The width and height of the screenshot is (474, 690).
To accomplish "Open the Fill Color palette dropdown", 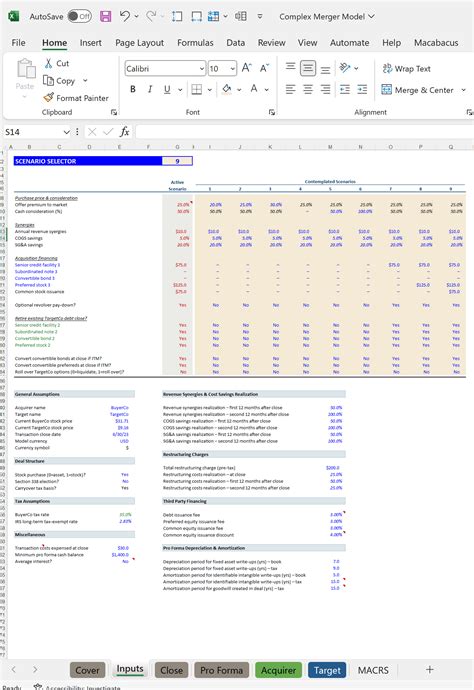I will coord(239,90).
